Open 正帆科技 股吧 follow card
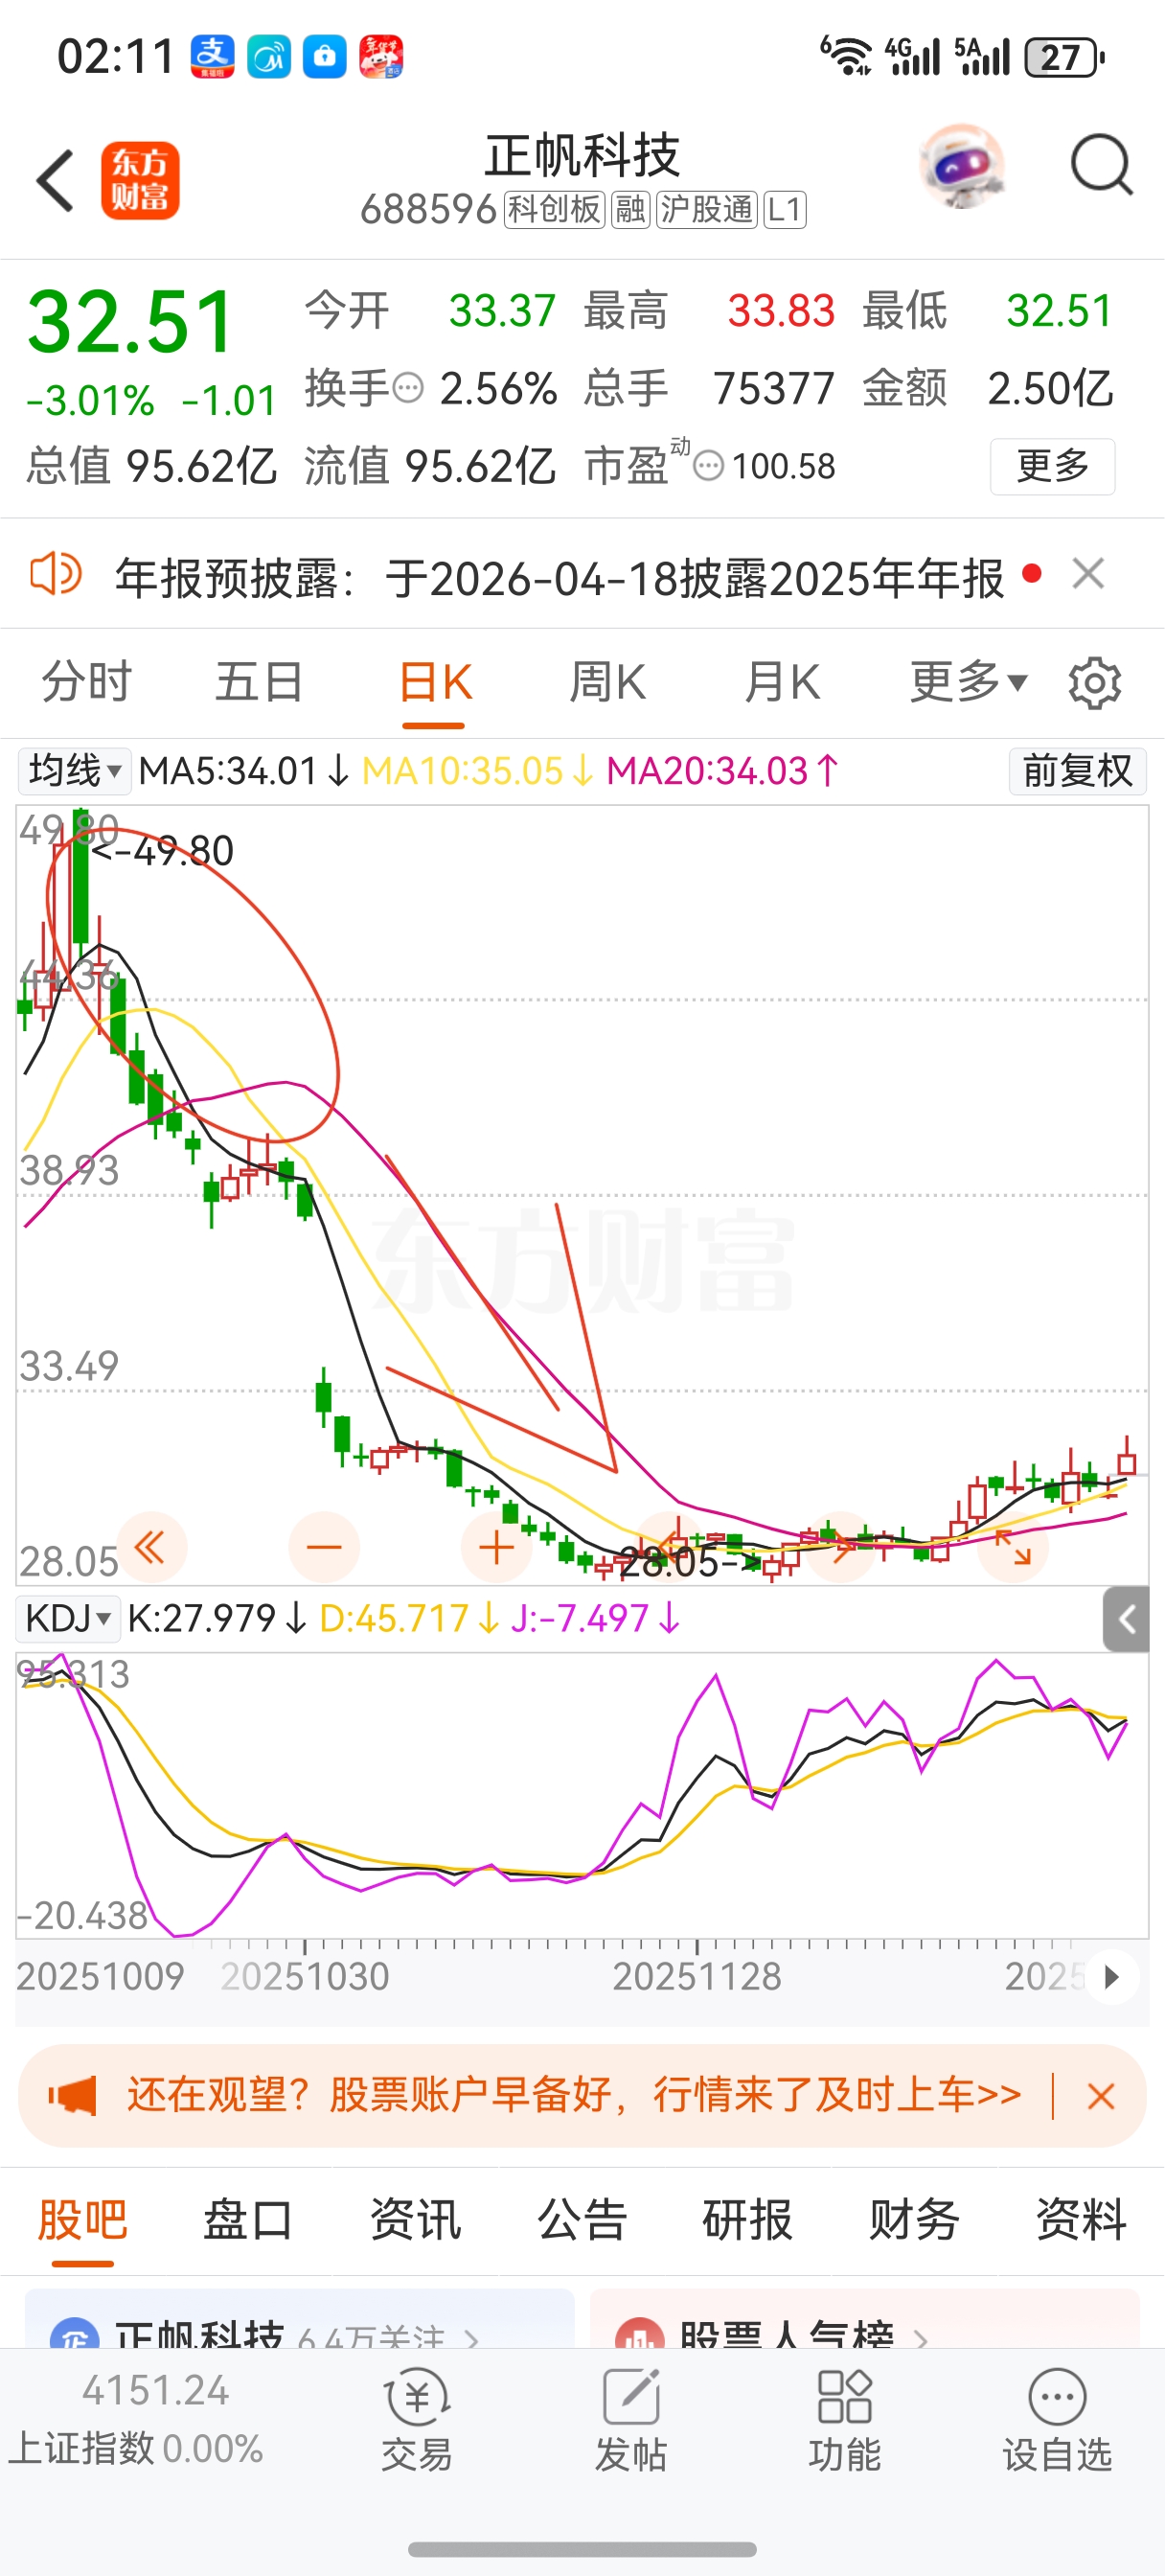Screen dimensions: 1165x2576 (300, 2318)
